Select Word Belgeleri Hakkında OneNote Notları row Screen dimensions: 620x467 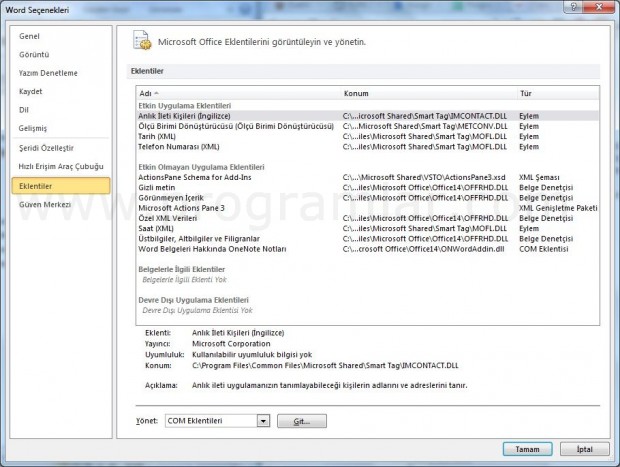367,249
